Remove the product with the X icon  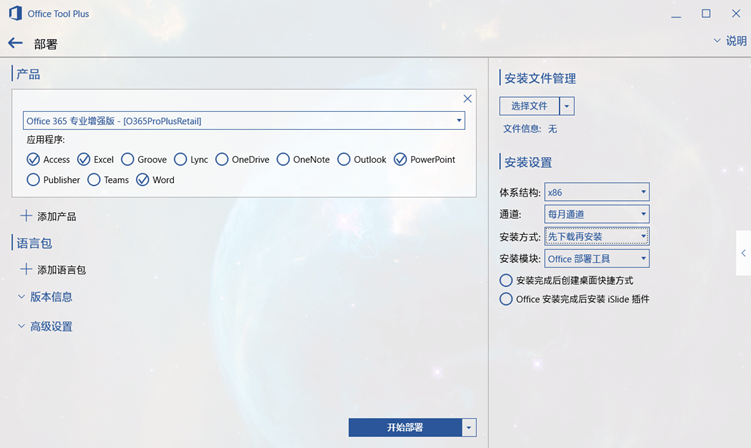tap(467, 99)
